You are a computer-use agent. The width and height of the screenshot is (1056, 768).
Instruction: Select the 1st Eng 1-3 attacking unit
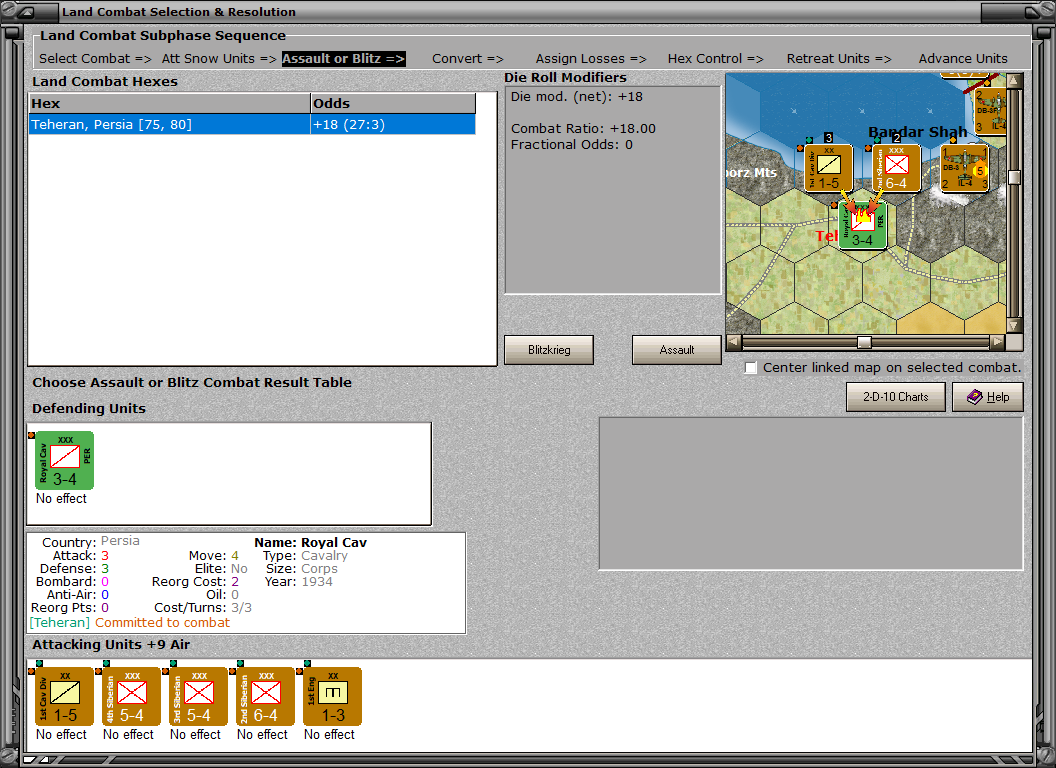click(x=332, y=697)
